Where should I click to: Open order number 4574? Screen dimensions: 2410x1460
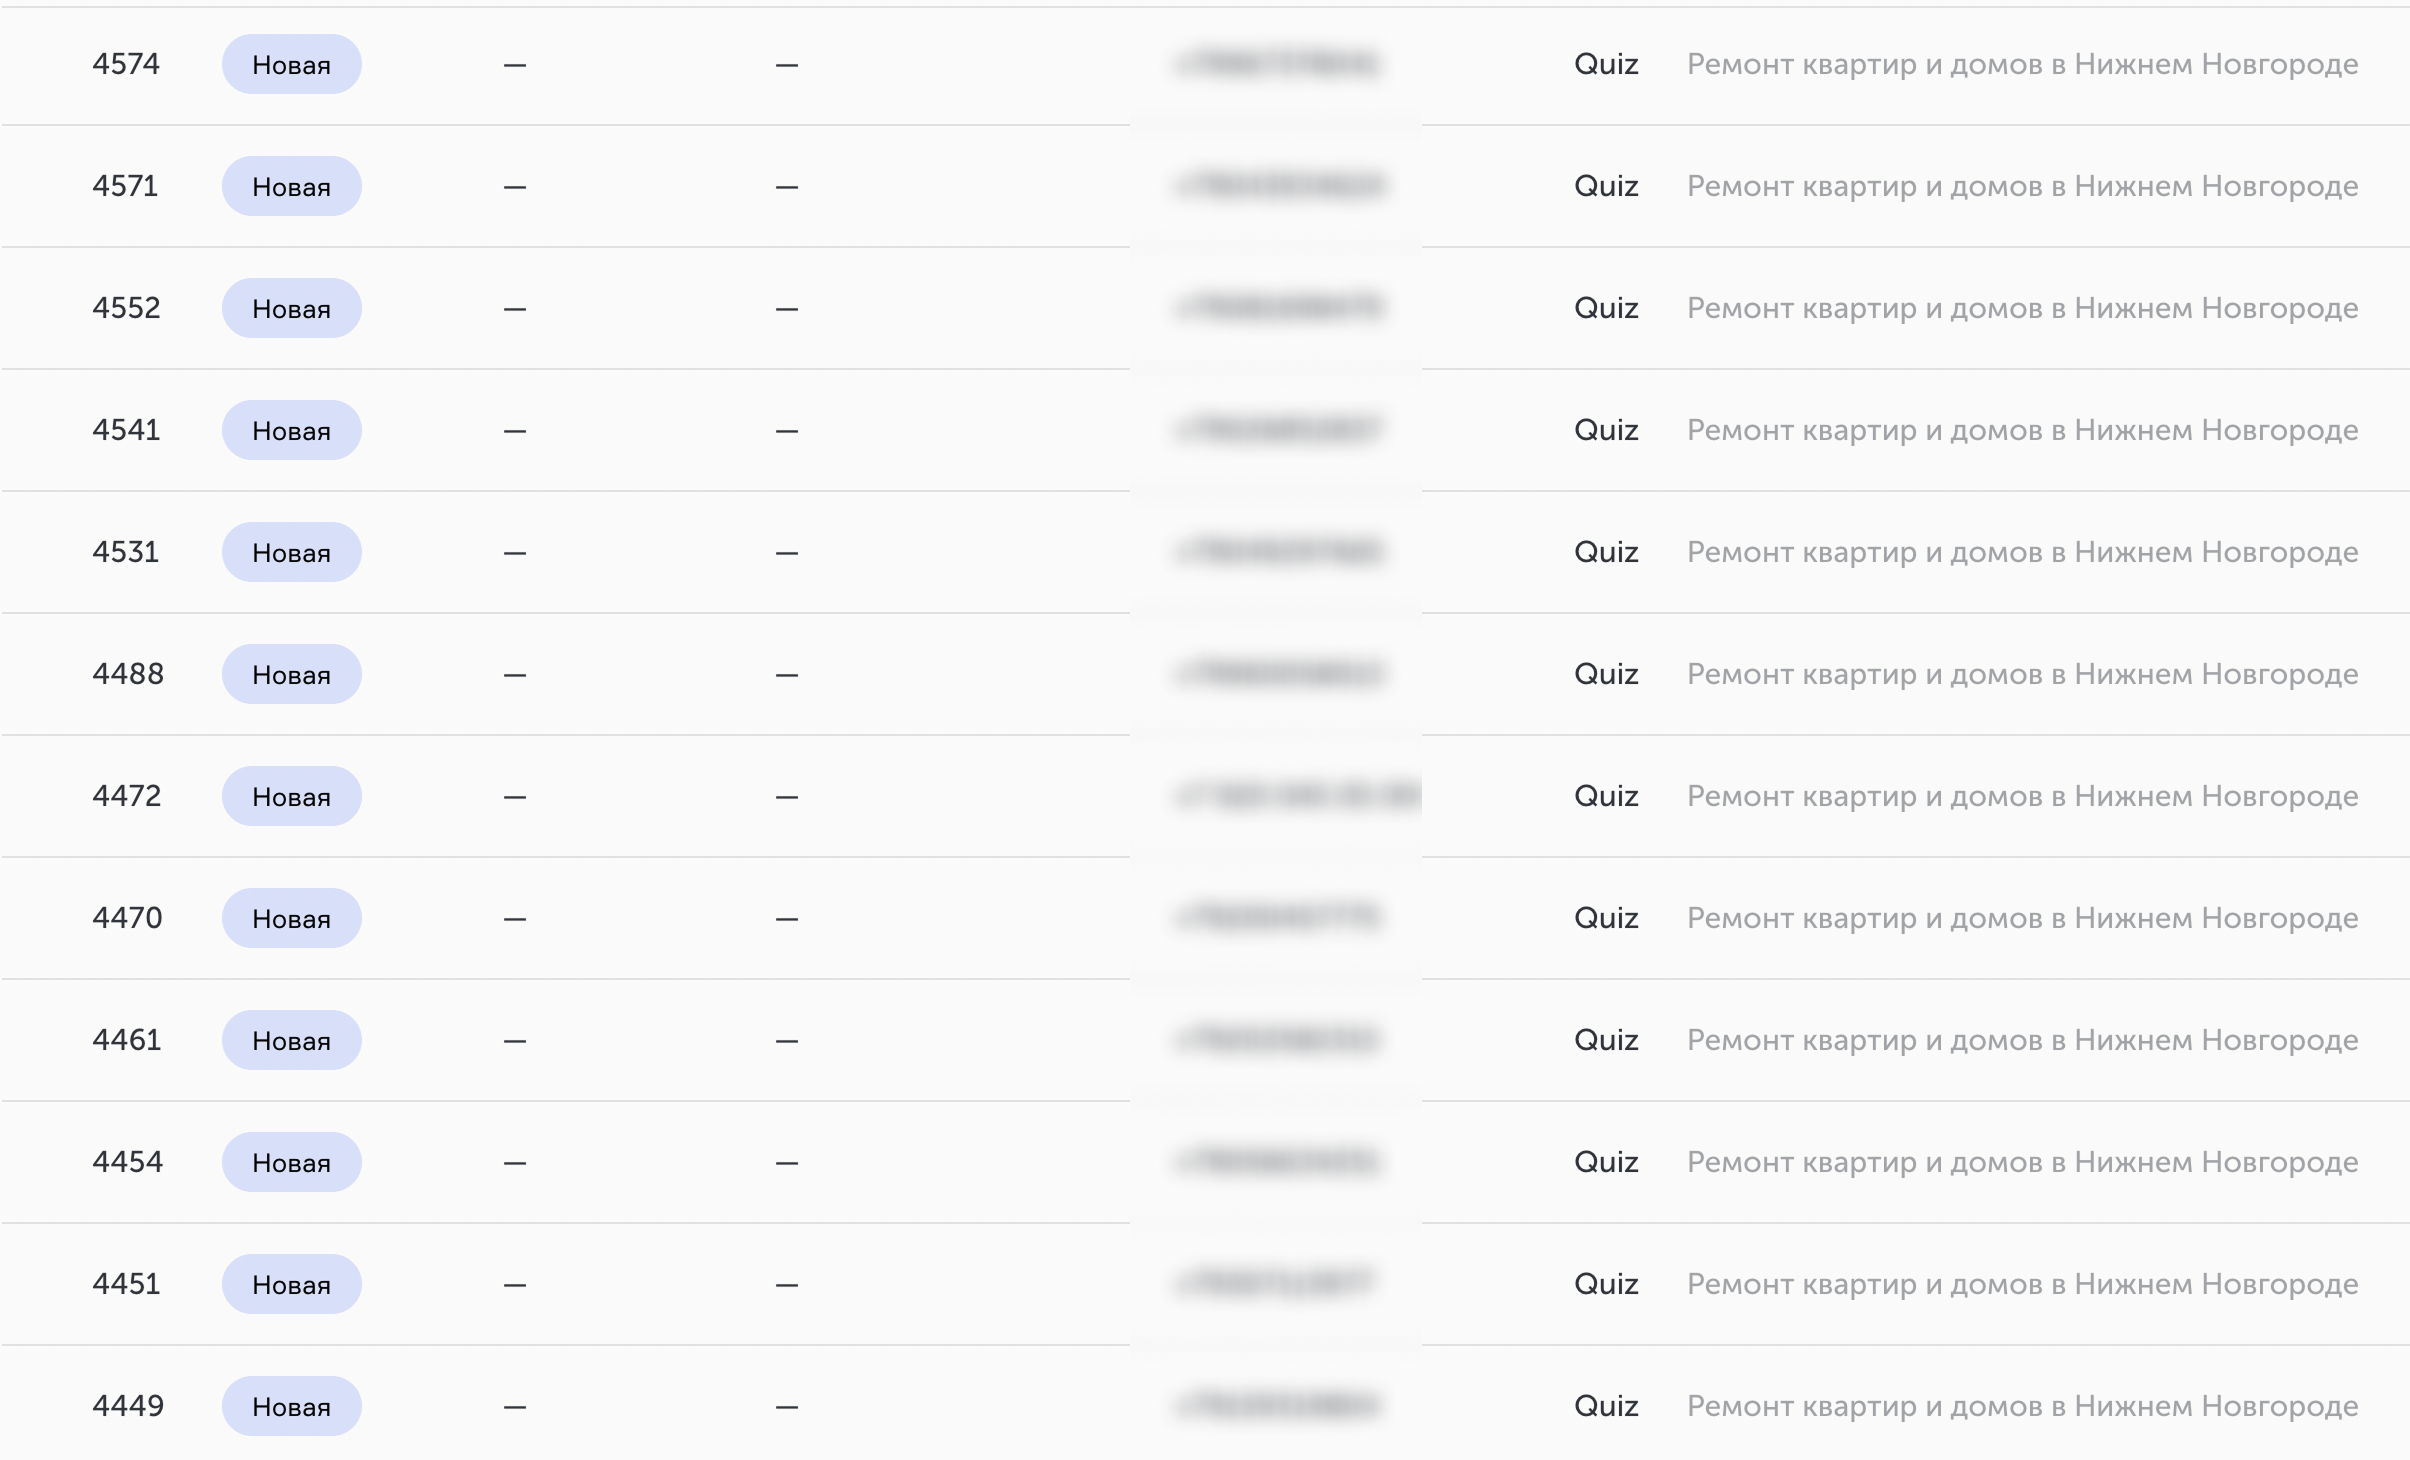(x=126, y=64)
